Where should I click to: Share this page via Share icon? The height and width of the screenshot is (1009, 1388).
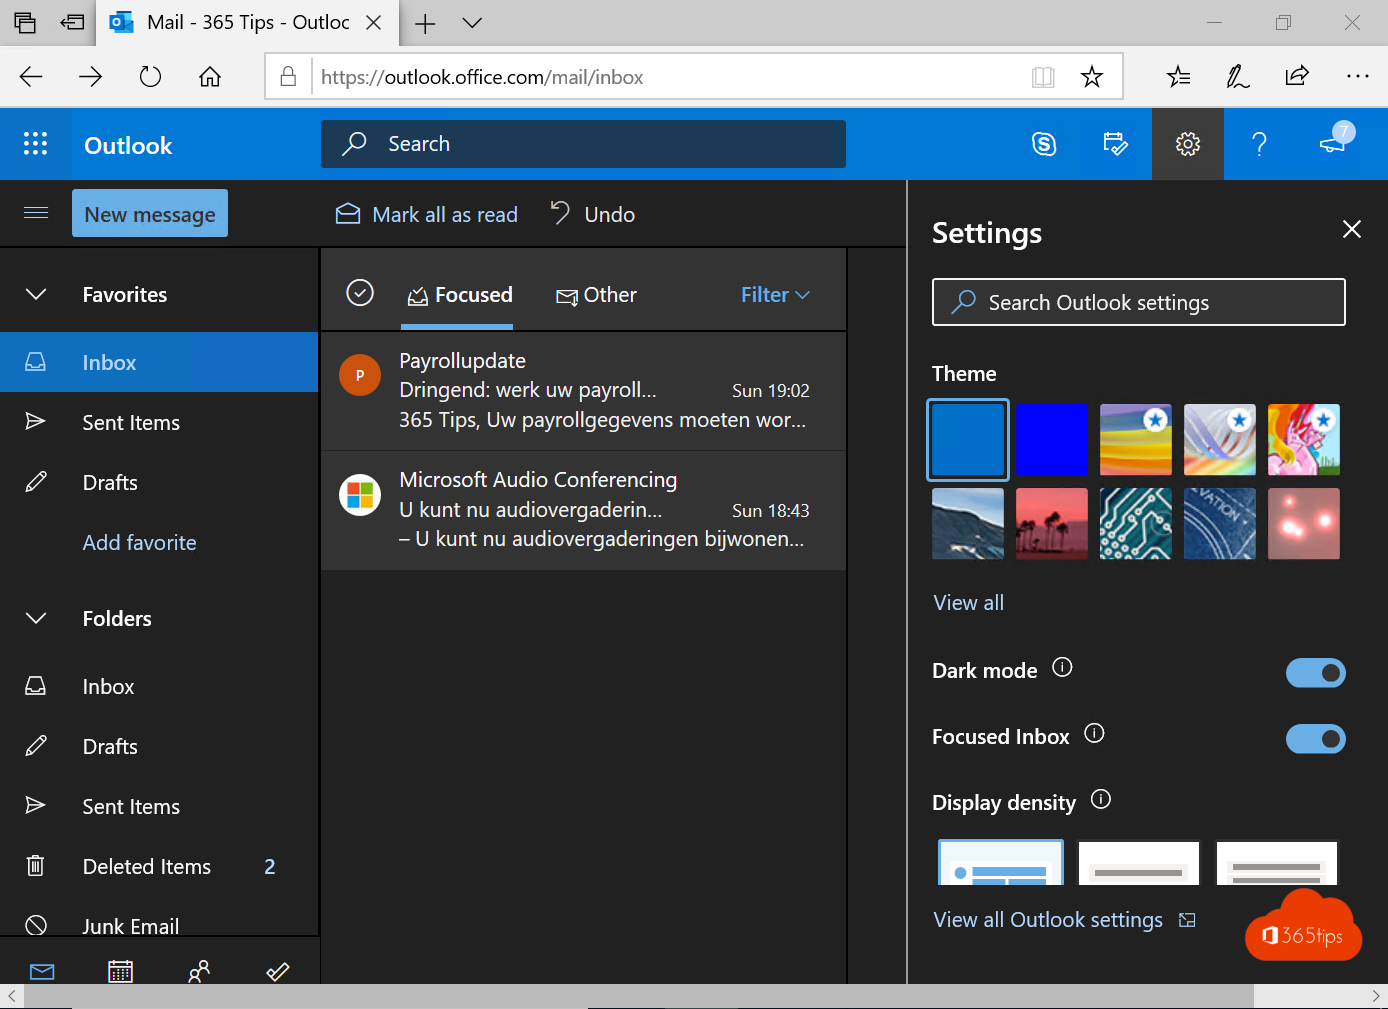[1297, 76]
